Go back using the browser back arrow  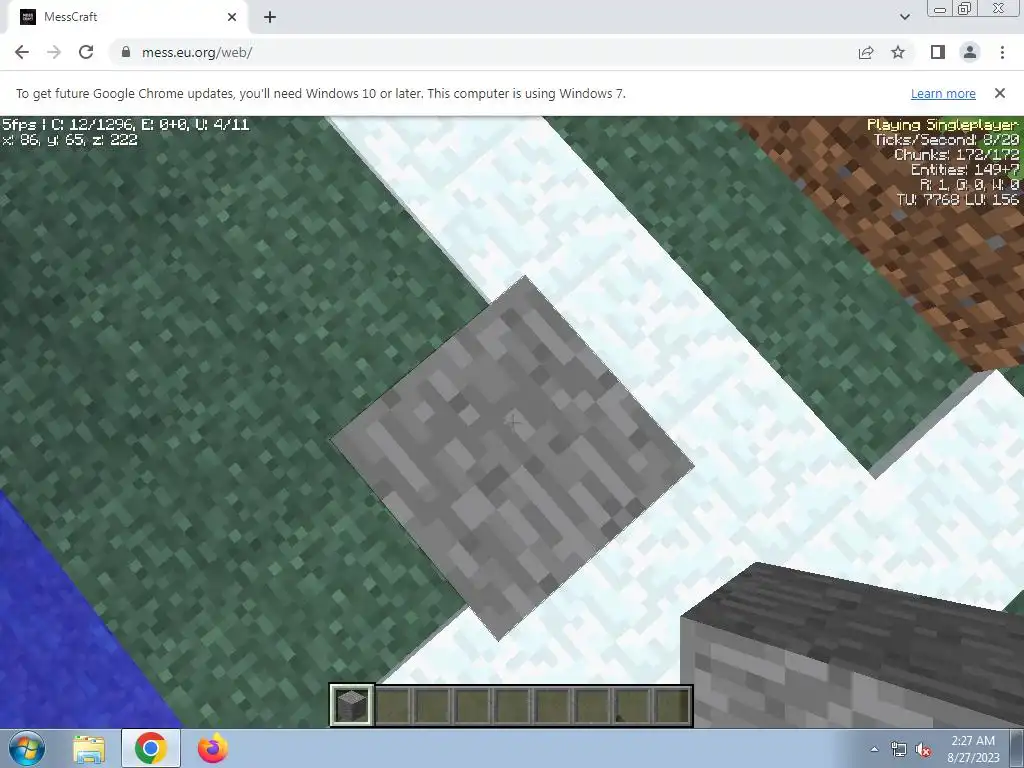(22, 52)
